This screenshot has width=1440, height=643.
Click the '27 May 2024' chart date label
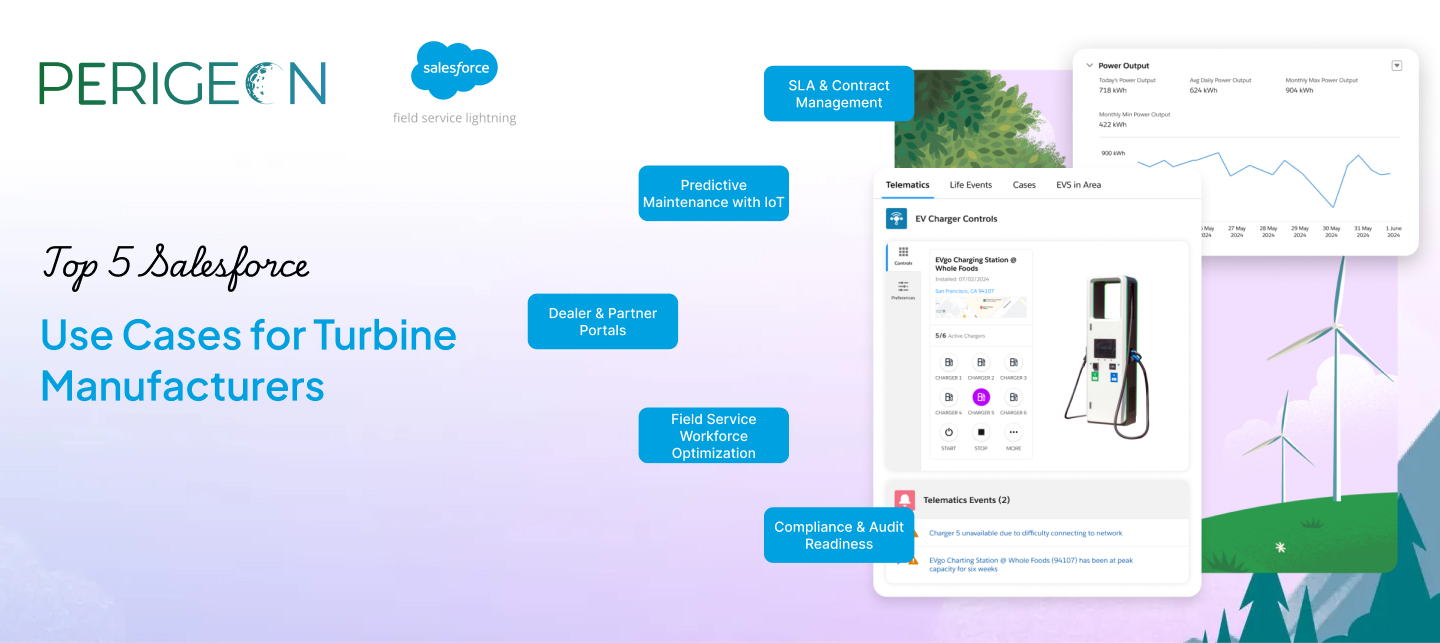[x=1237, y=231]
